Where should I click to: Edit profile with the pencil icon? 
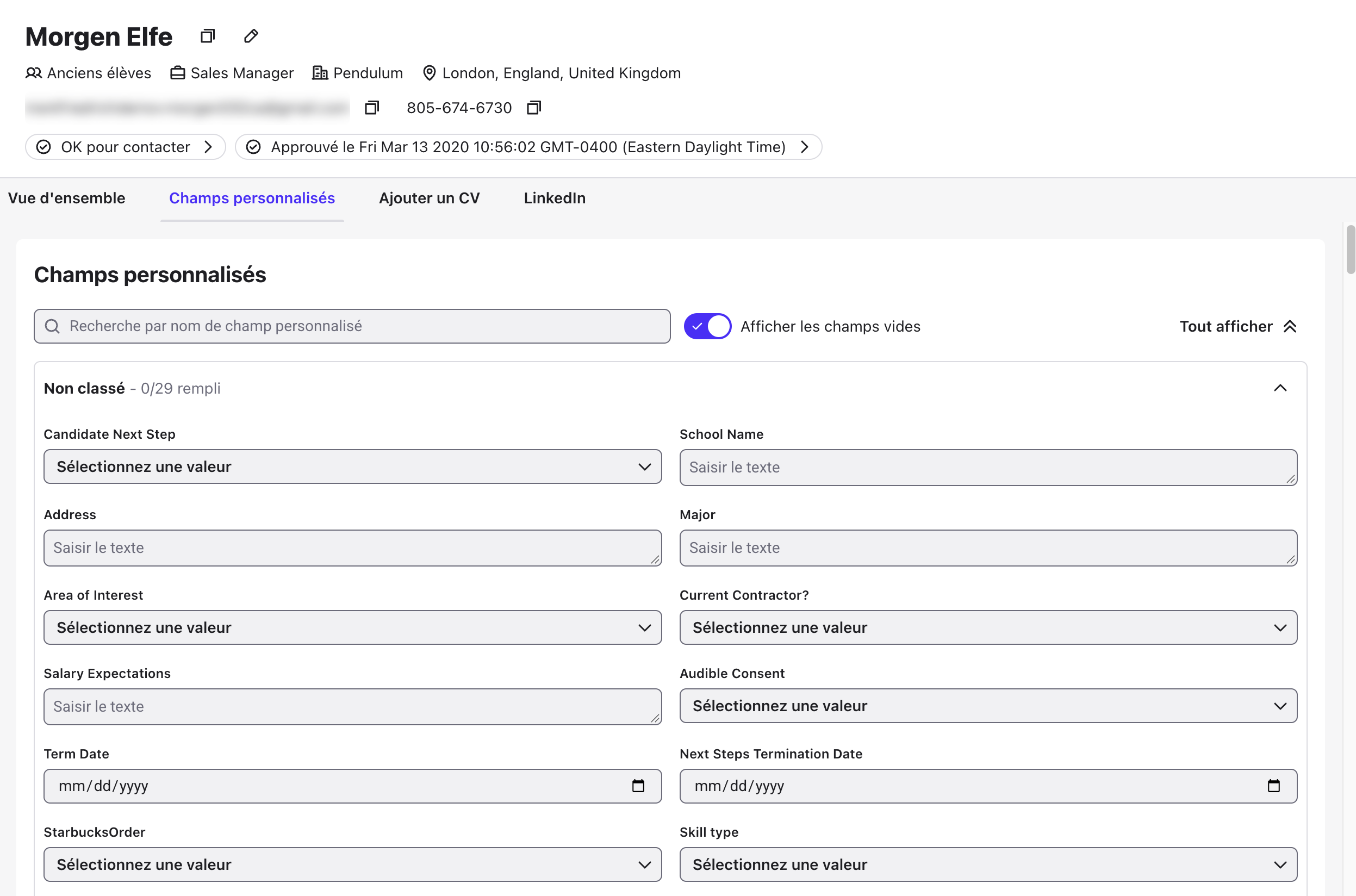click(x=251, y=37)
